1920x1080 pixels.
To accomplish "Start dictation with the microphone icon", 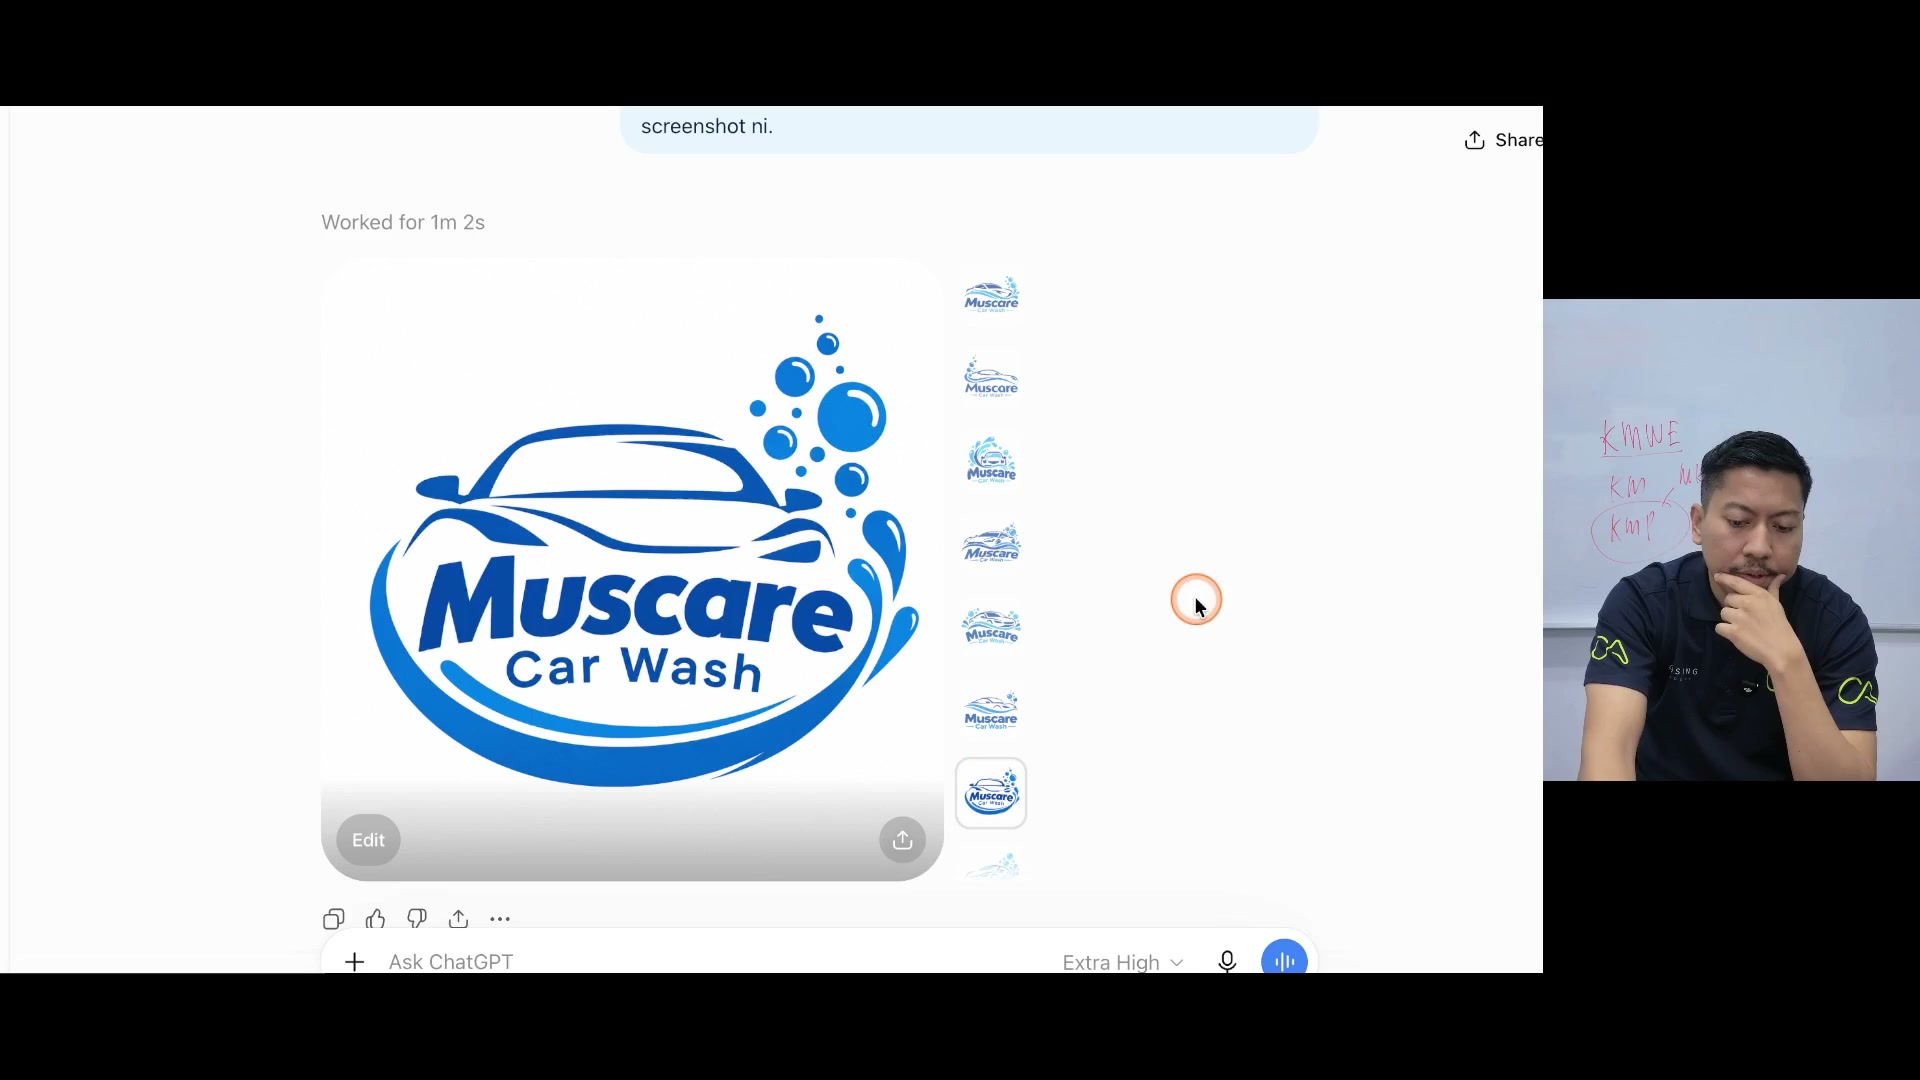I will (x=1227, y=962).
